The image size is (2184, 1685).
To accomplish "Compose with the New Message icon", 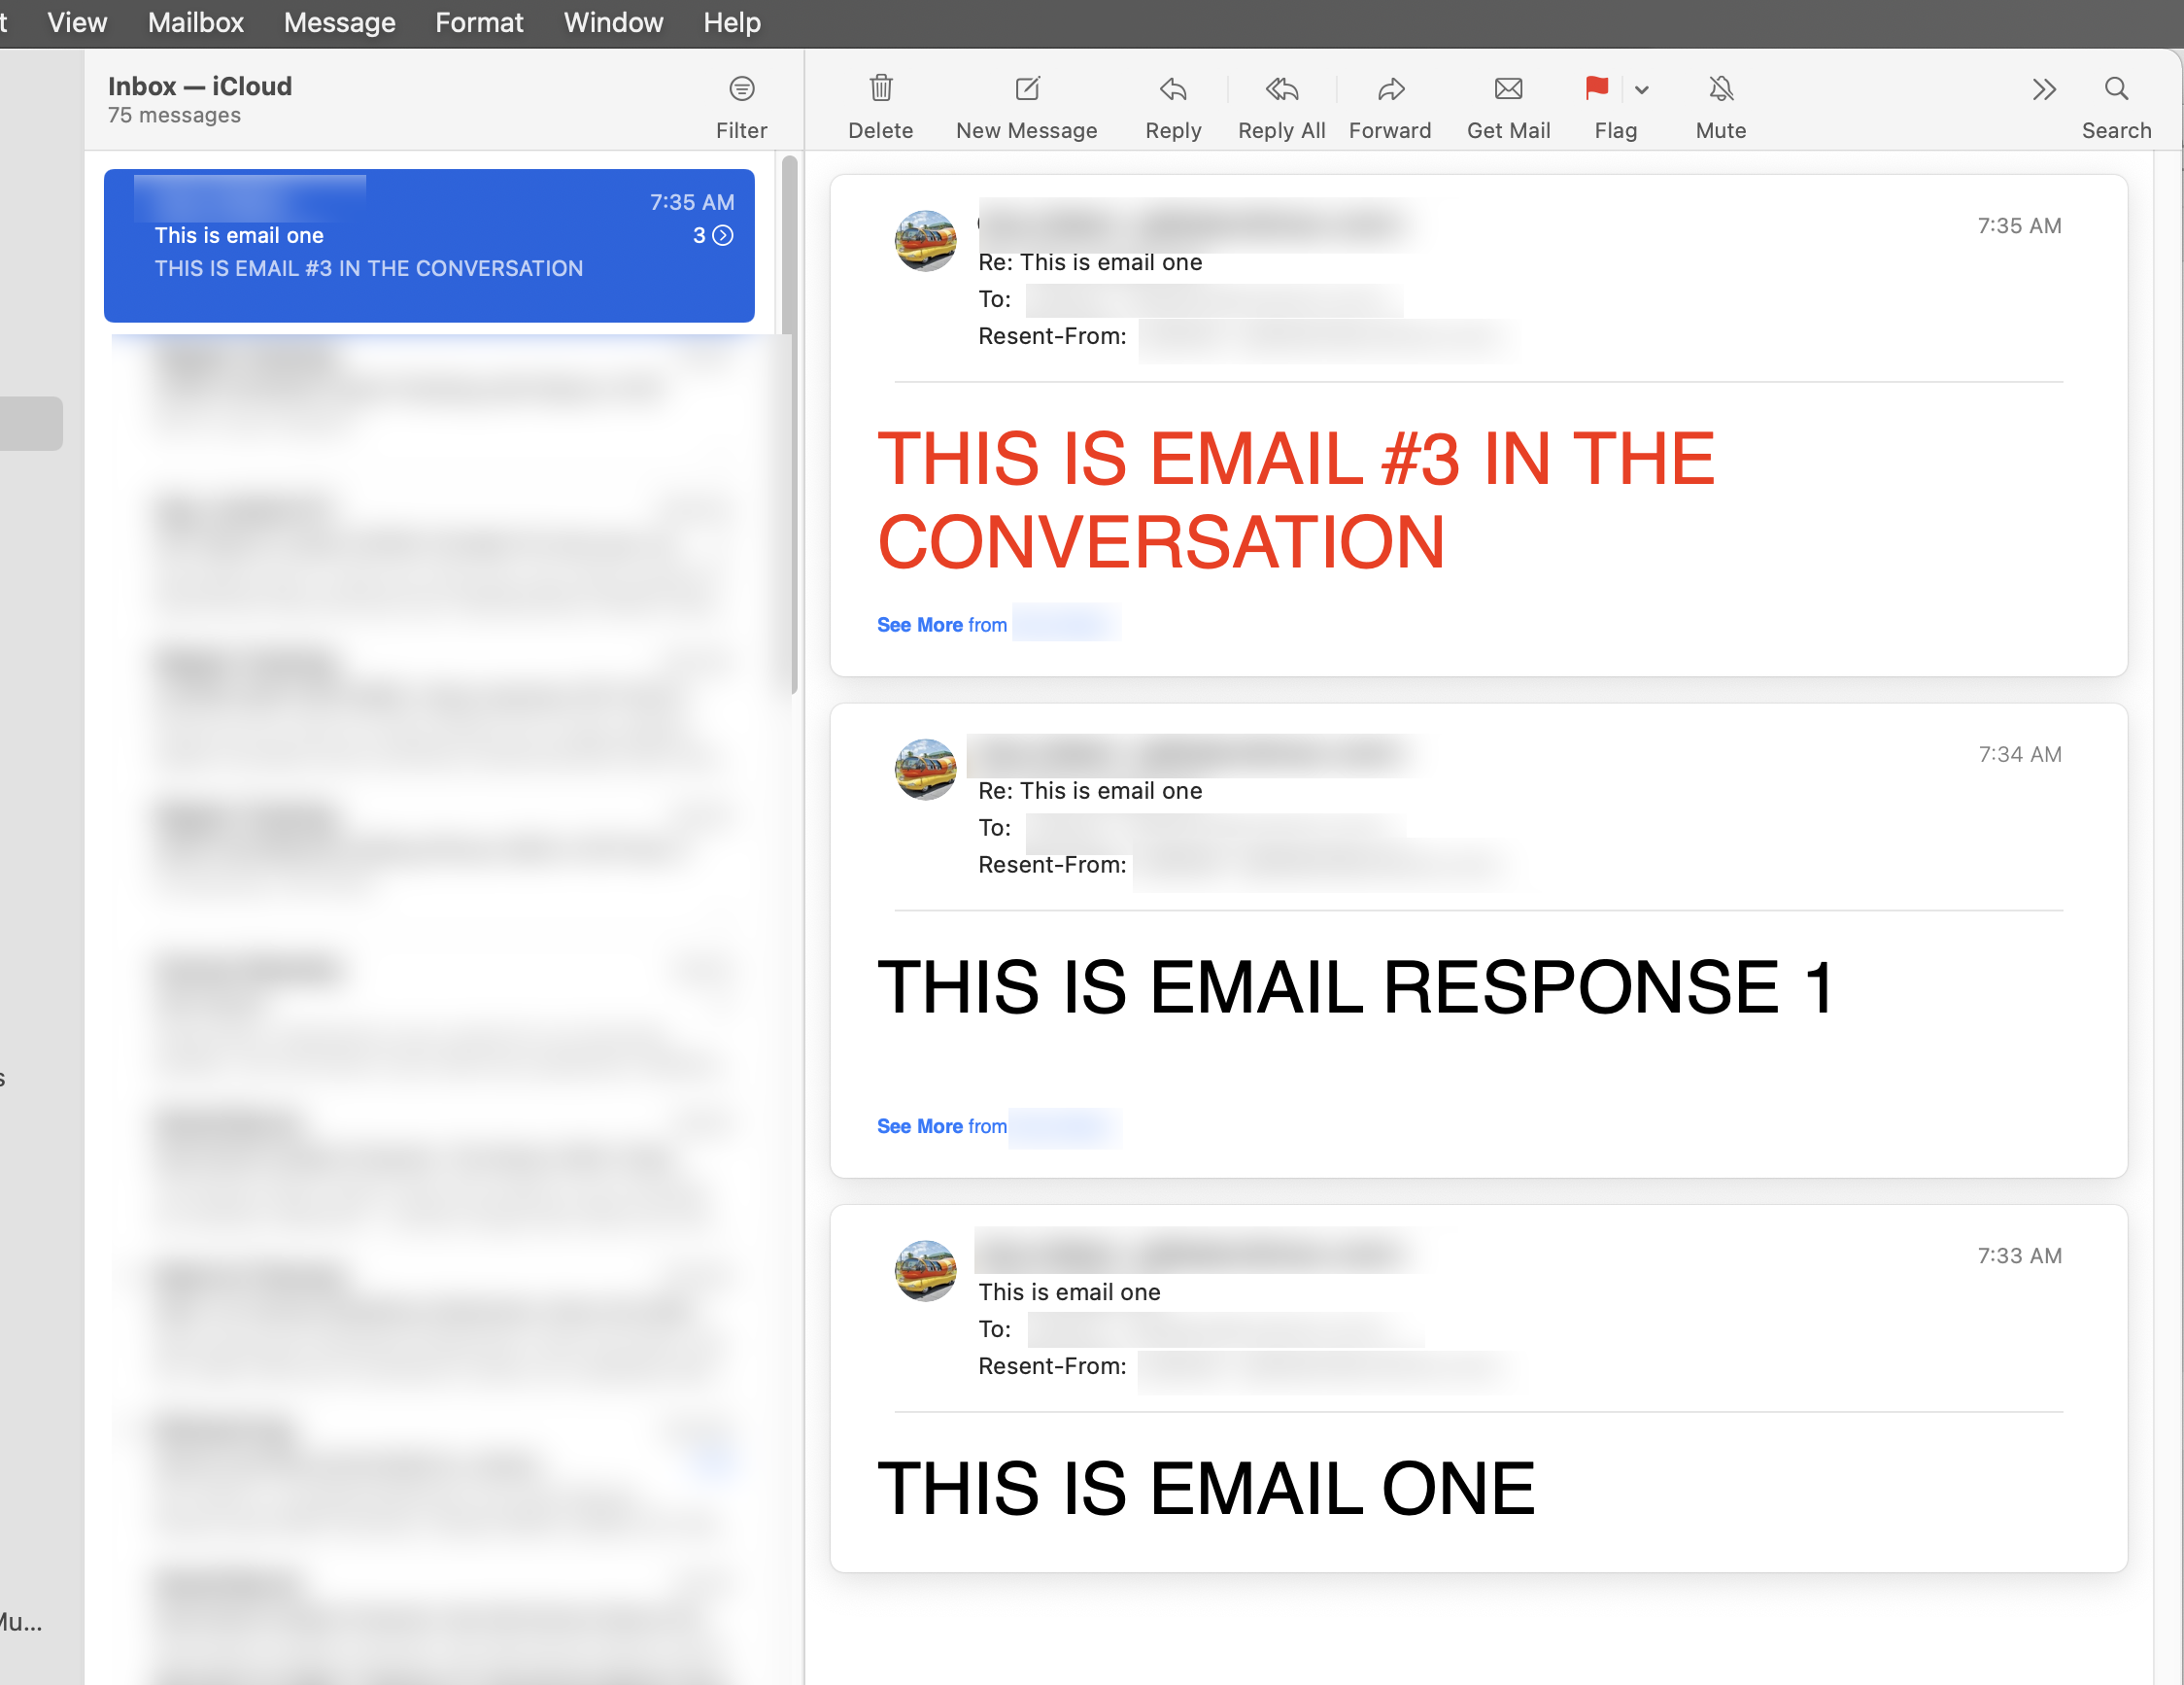I will 1026,89.
